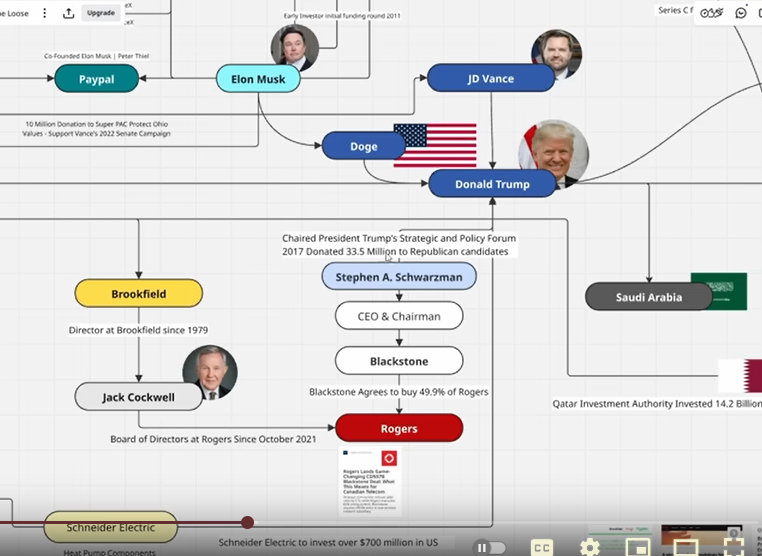
Task: Open the board three-dot options menu
Action: [x=45, y=13]
